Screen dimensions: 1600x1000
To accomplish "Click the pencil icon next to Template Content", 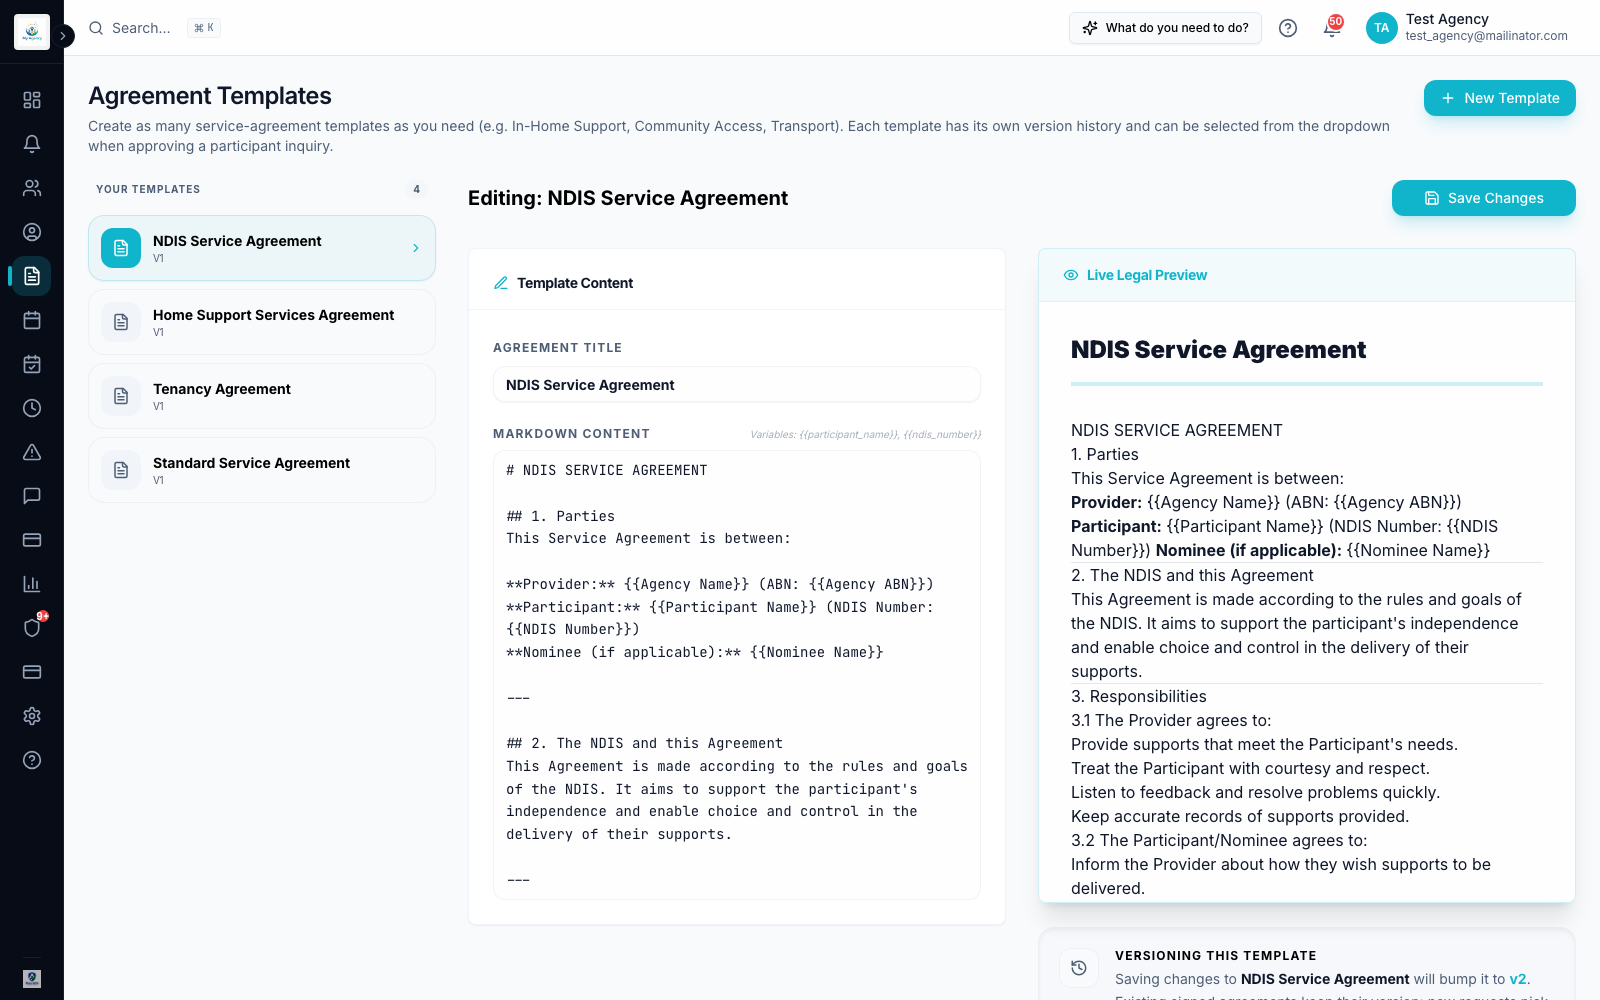I will click(501, 283).
